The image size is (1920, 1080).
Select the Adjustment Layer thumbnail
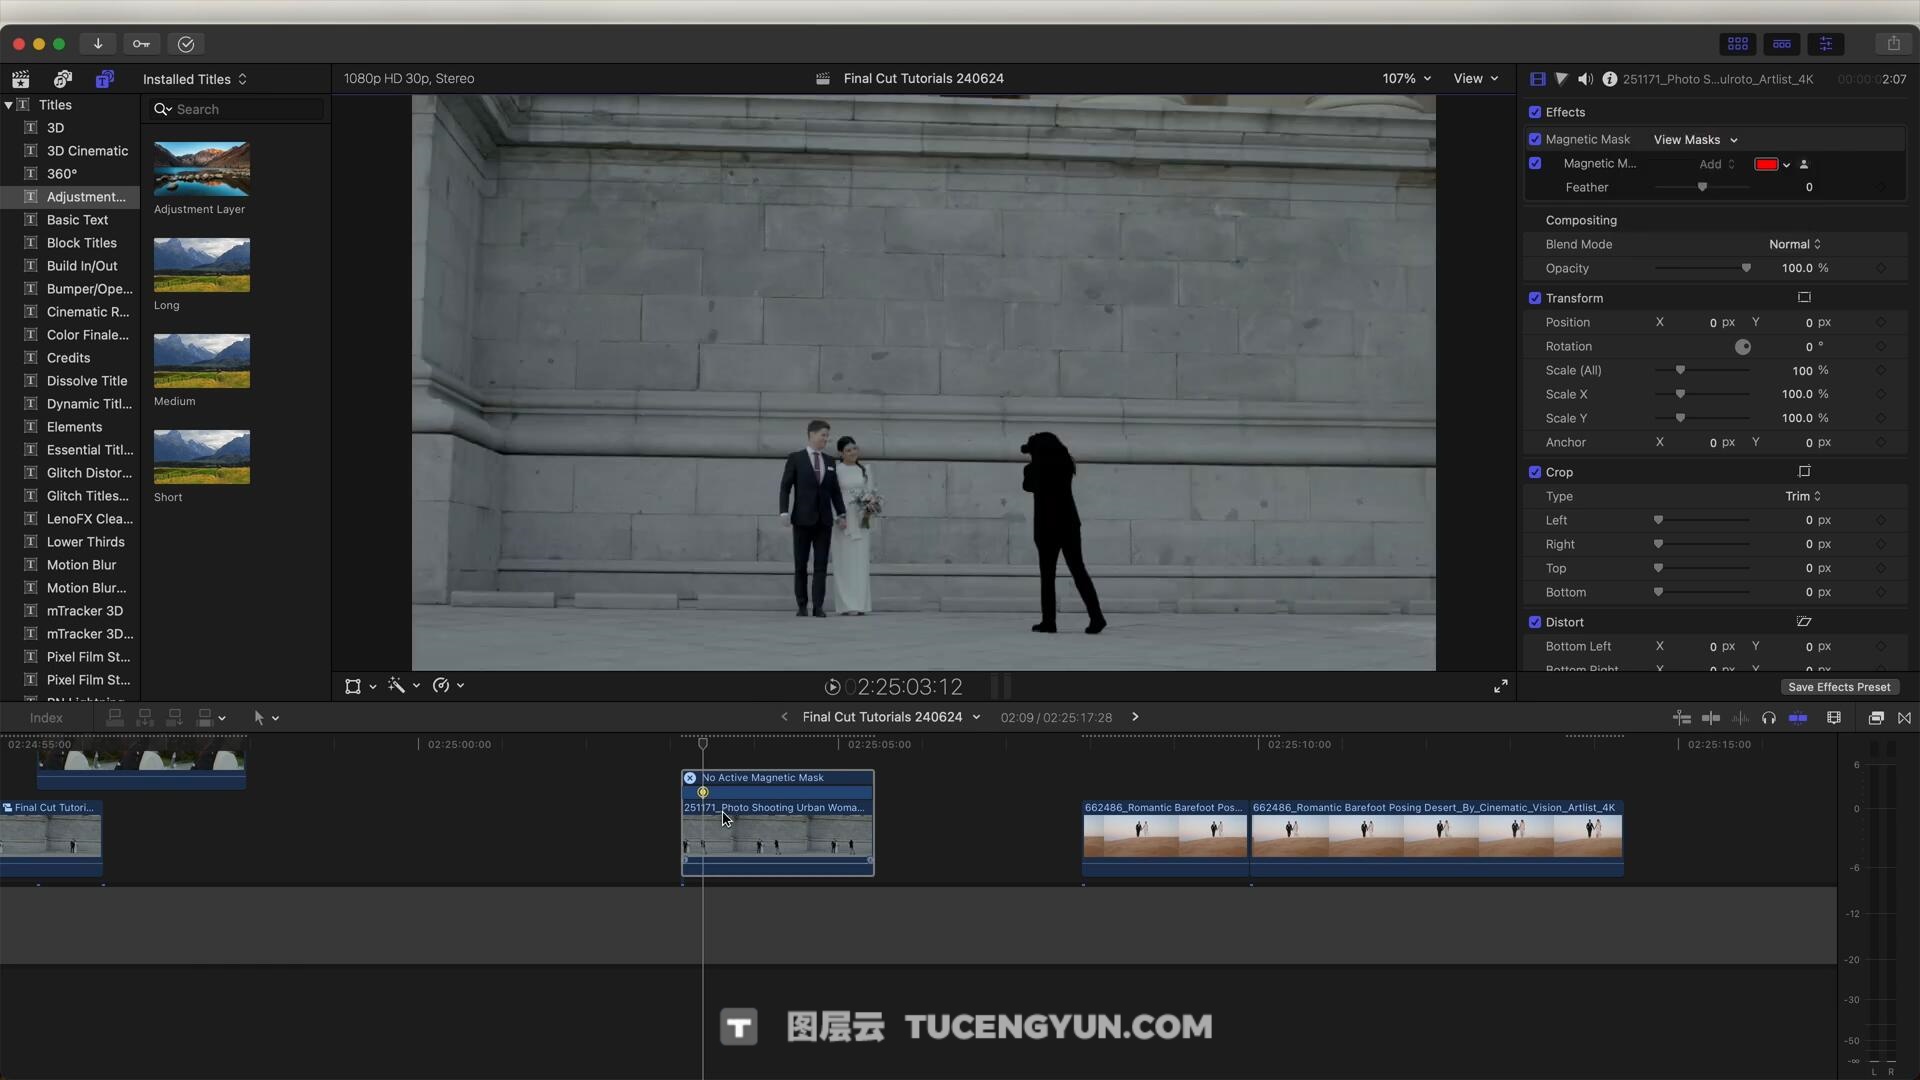pyautogui.click(x=202, y=169)
